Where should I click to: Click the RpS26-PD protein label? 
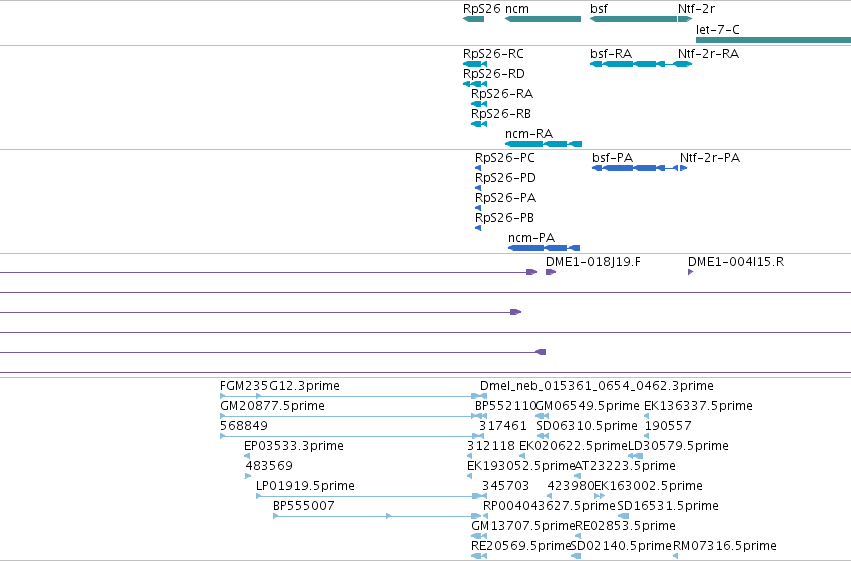(505, 178)
